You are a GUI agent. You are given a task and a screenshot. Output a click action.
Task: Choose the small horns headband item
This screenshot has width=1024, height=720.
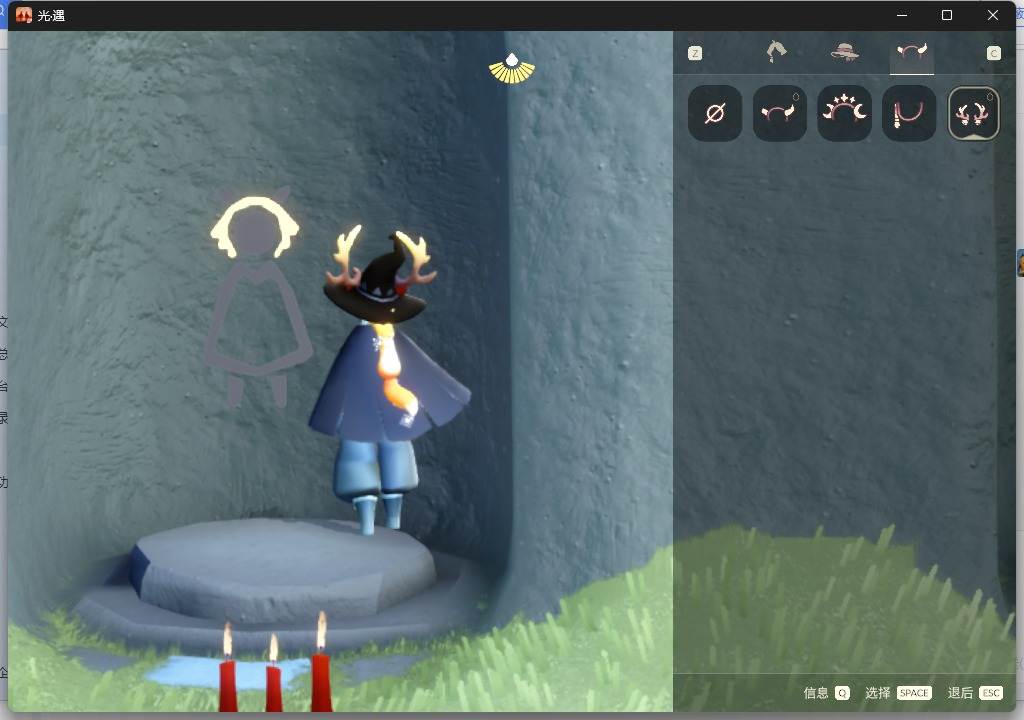[x=779, y=113]
